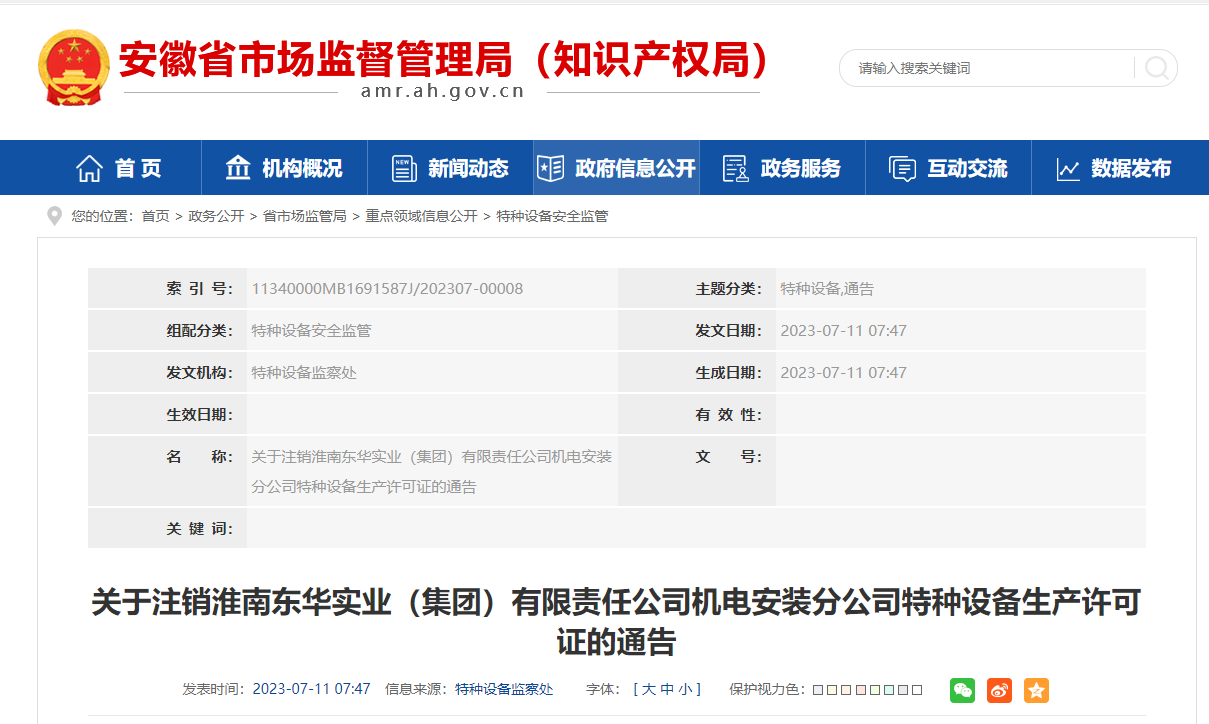Screen dimensions: 1209x724
Task: Click the 文号 label cell
Action: coord(697,471)
